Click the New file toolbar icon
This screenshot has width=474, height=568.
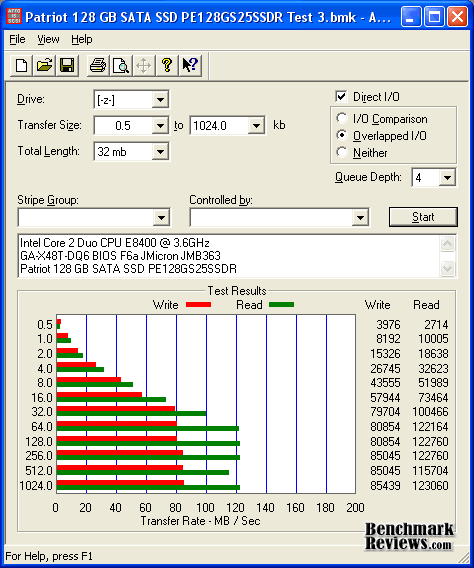[21, 66]
